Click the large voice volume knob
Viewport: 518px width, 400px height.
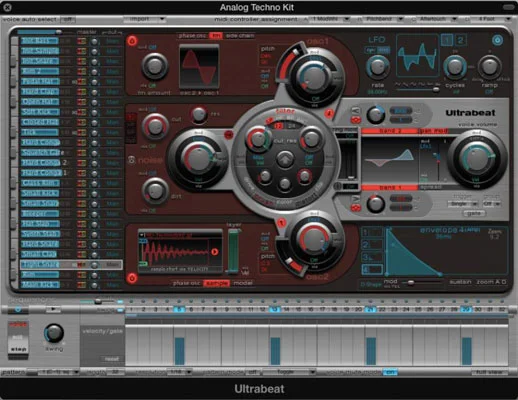[477, 159]
